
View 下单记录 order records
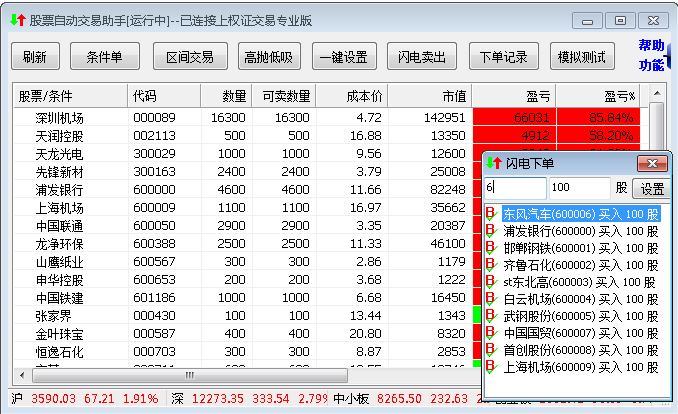(x=503, y=57)
